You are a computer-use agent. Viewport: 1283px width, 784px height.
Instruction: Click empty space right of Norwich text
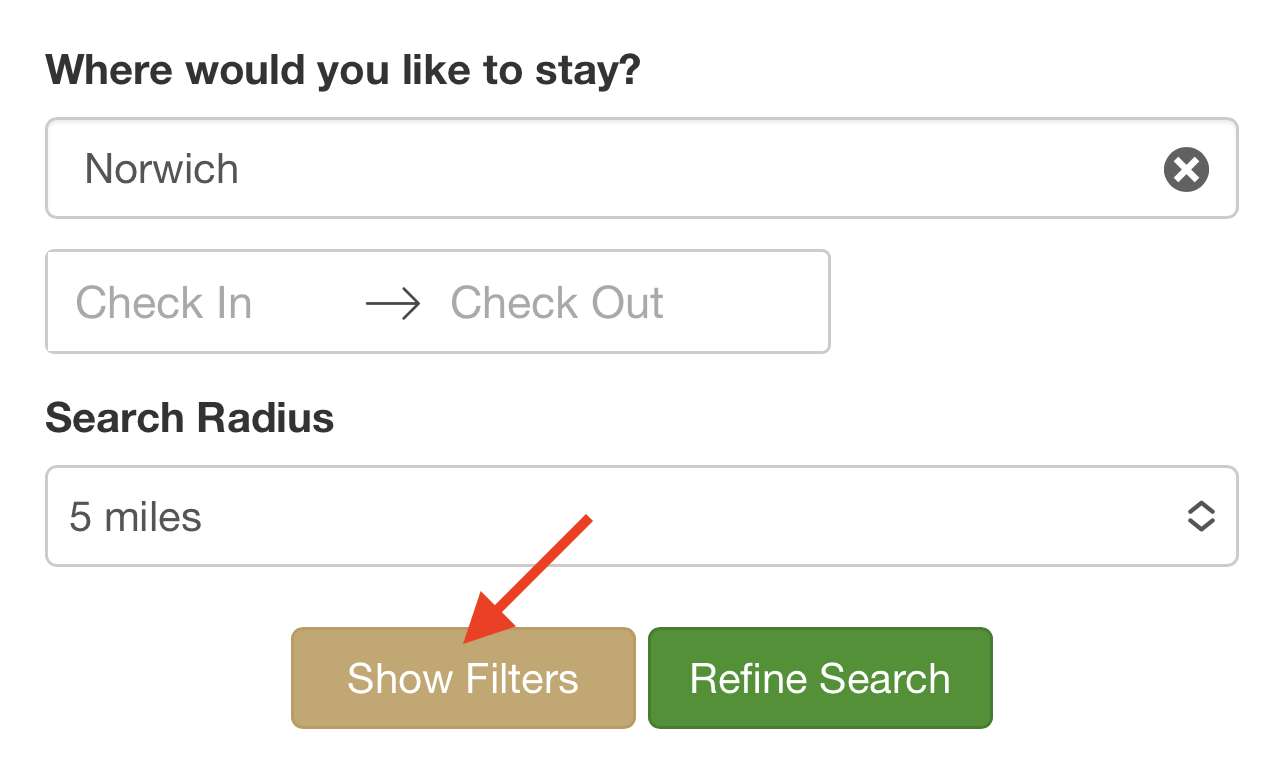(700, 169)
